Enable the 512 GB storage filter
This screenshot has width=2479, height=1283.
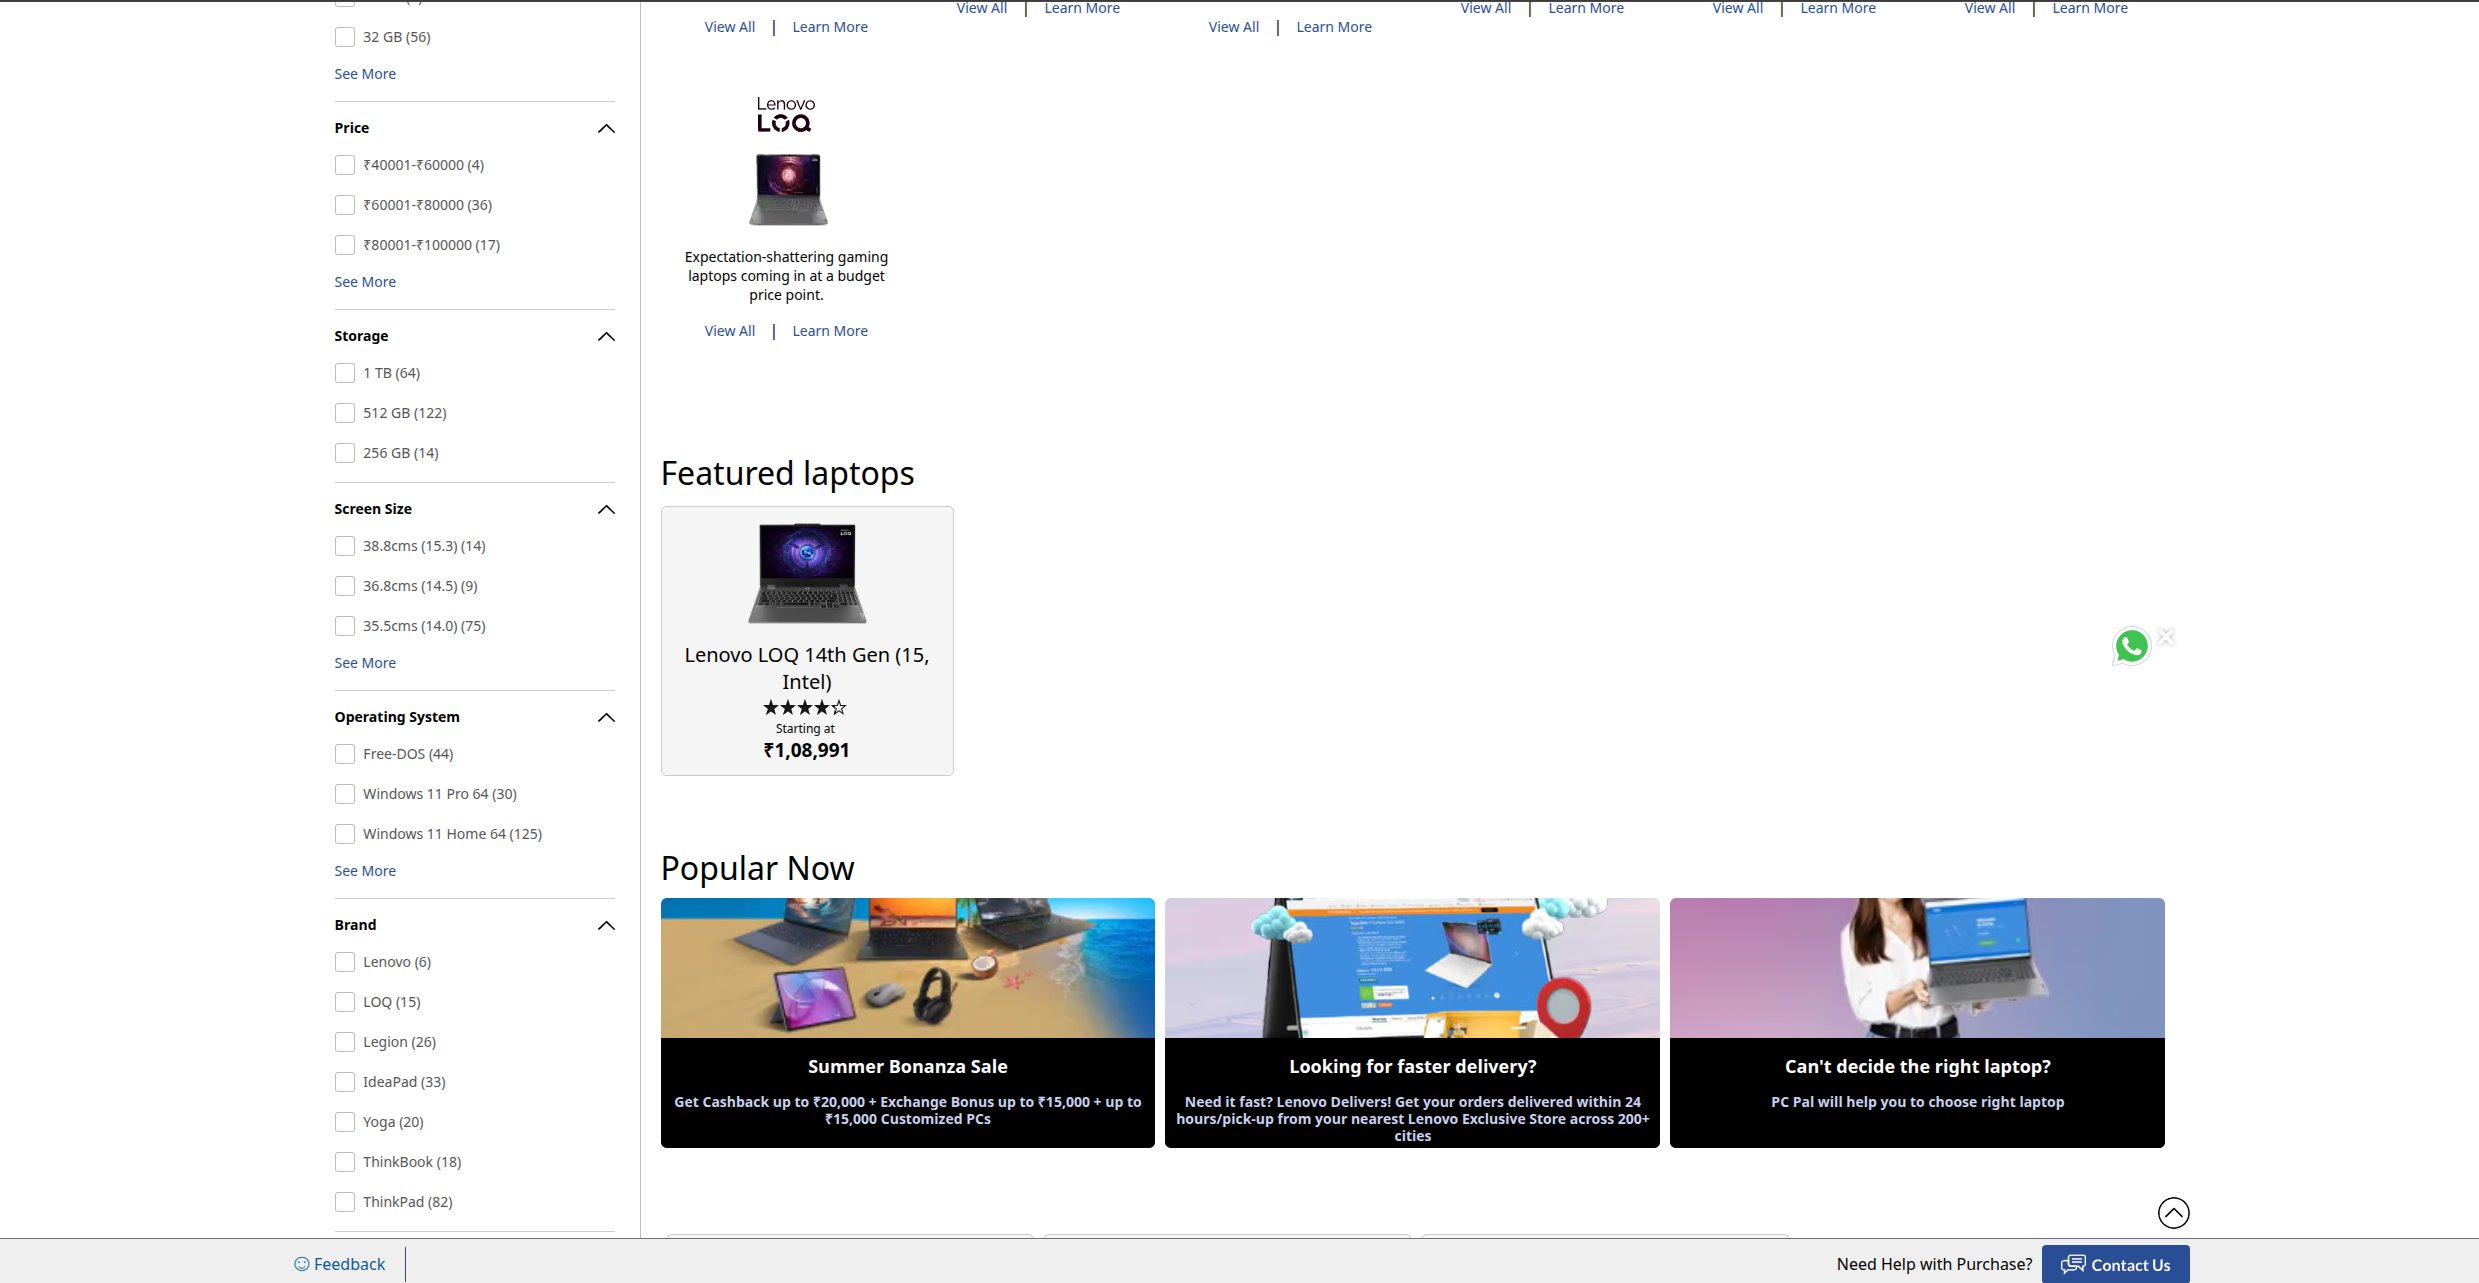click(x=345, y=413)
